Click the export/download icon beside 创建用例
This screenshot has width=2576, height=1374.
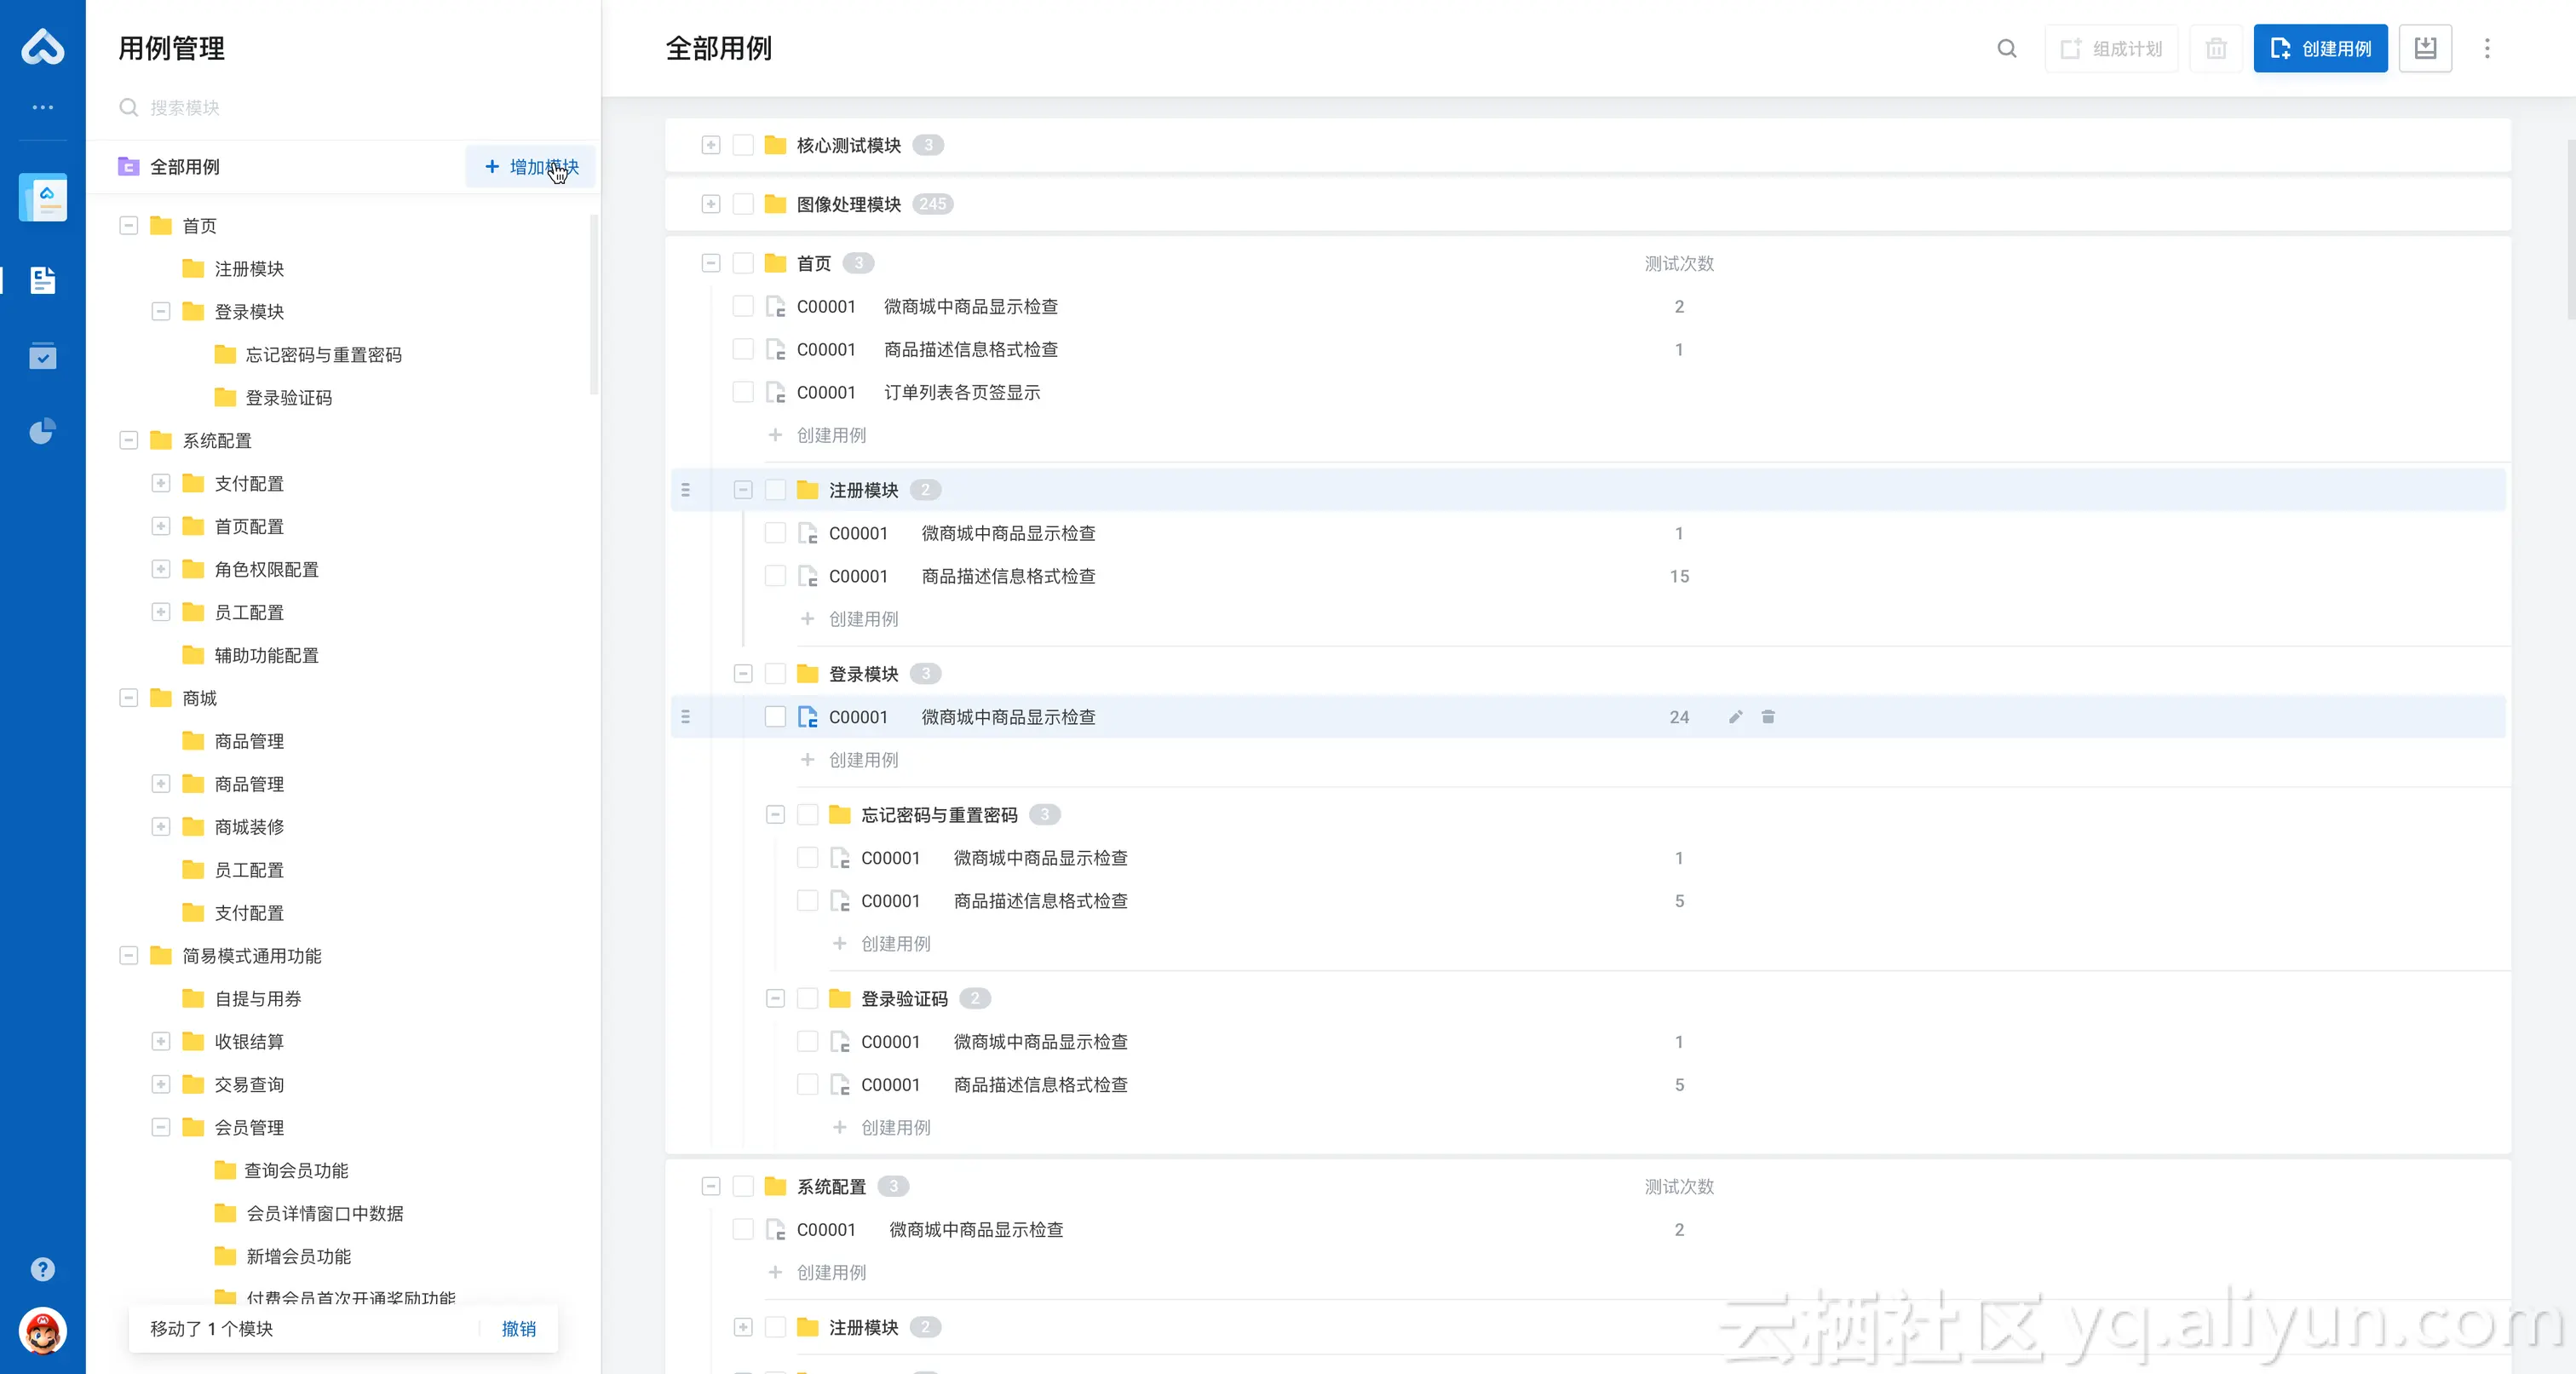(x=2424, y=47)
